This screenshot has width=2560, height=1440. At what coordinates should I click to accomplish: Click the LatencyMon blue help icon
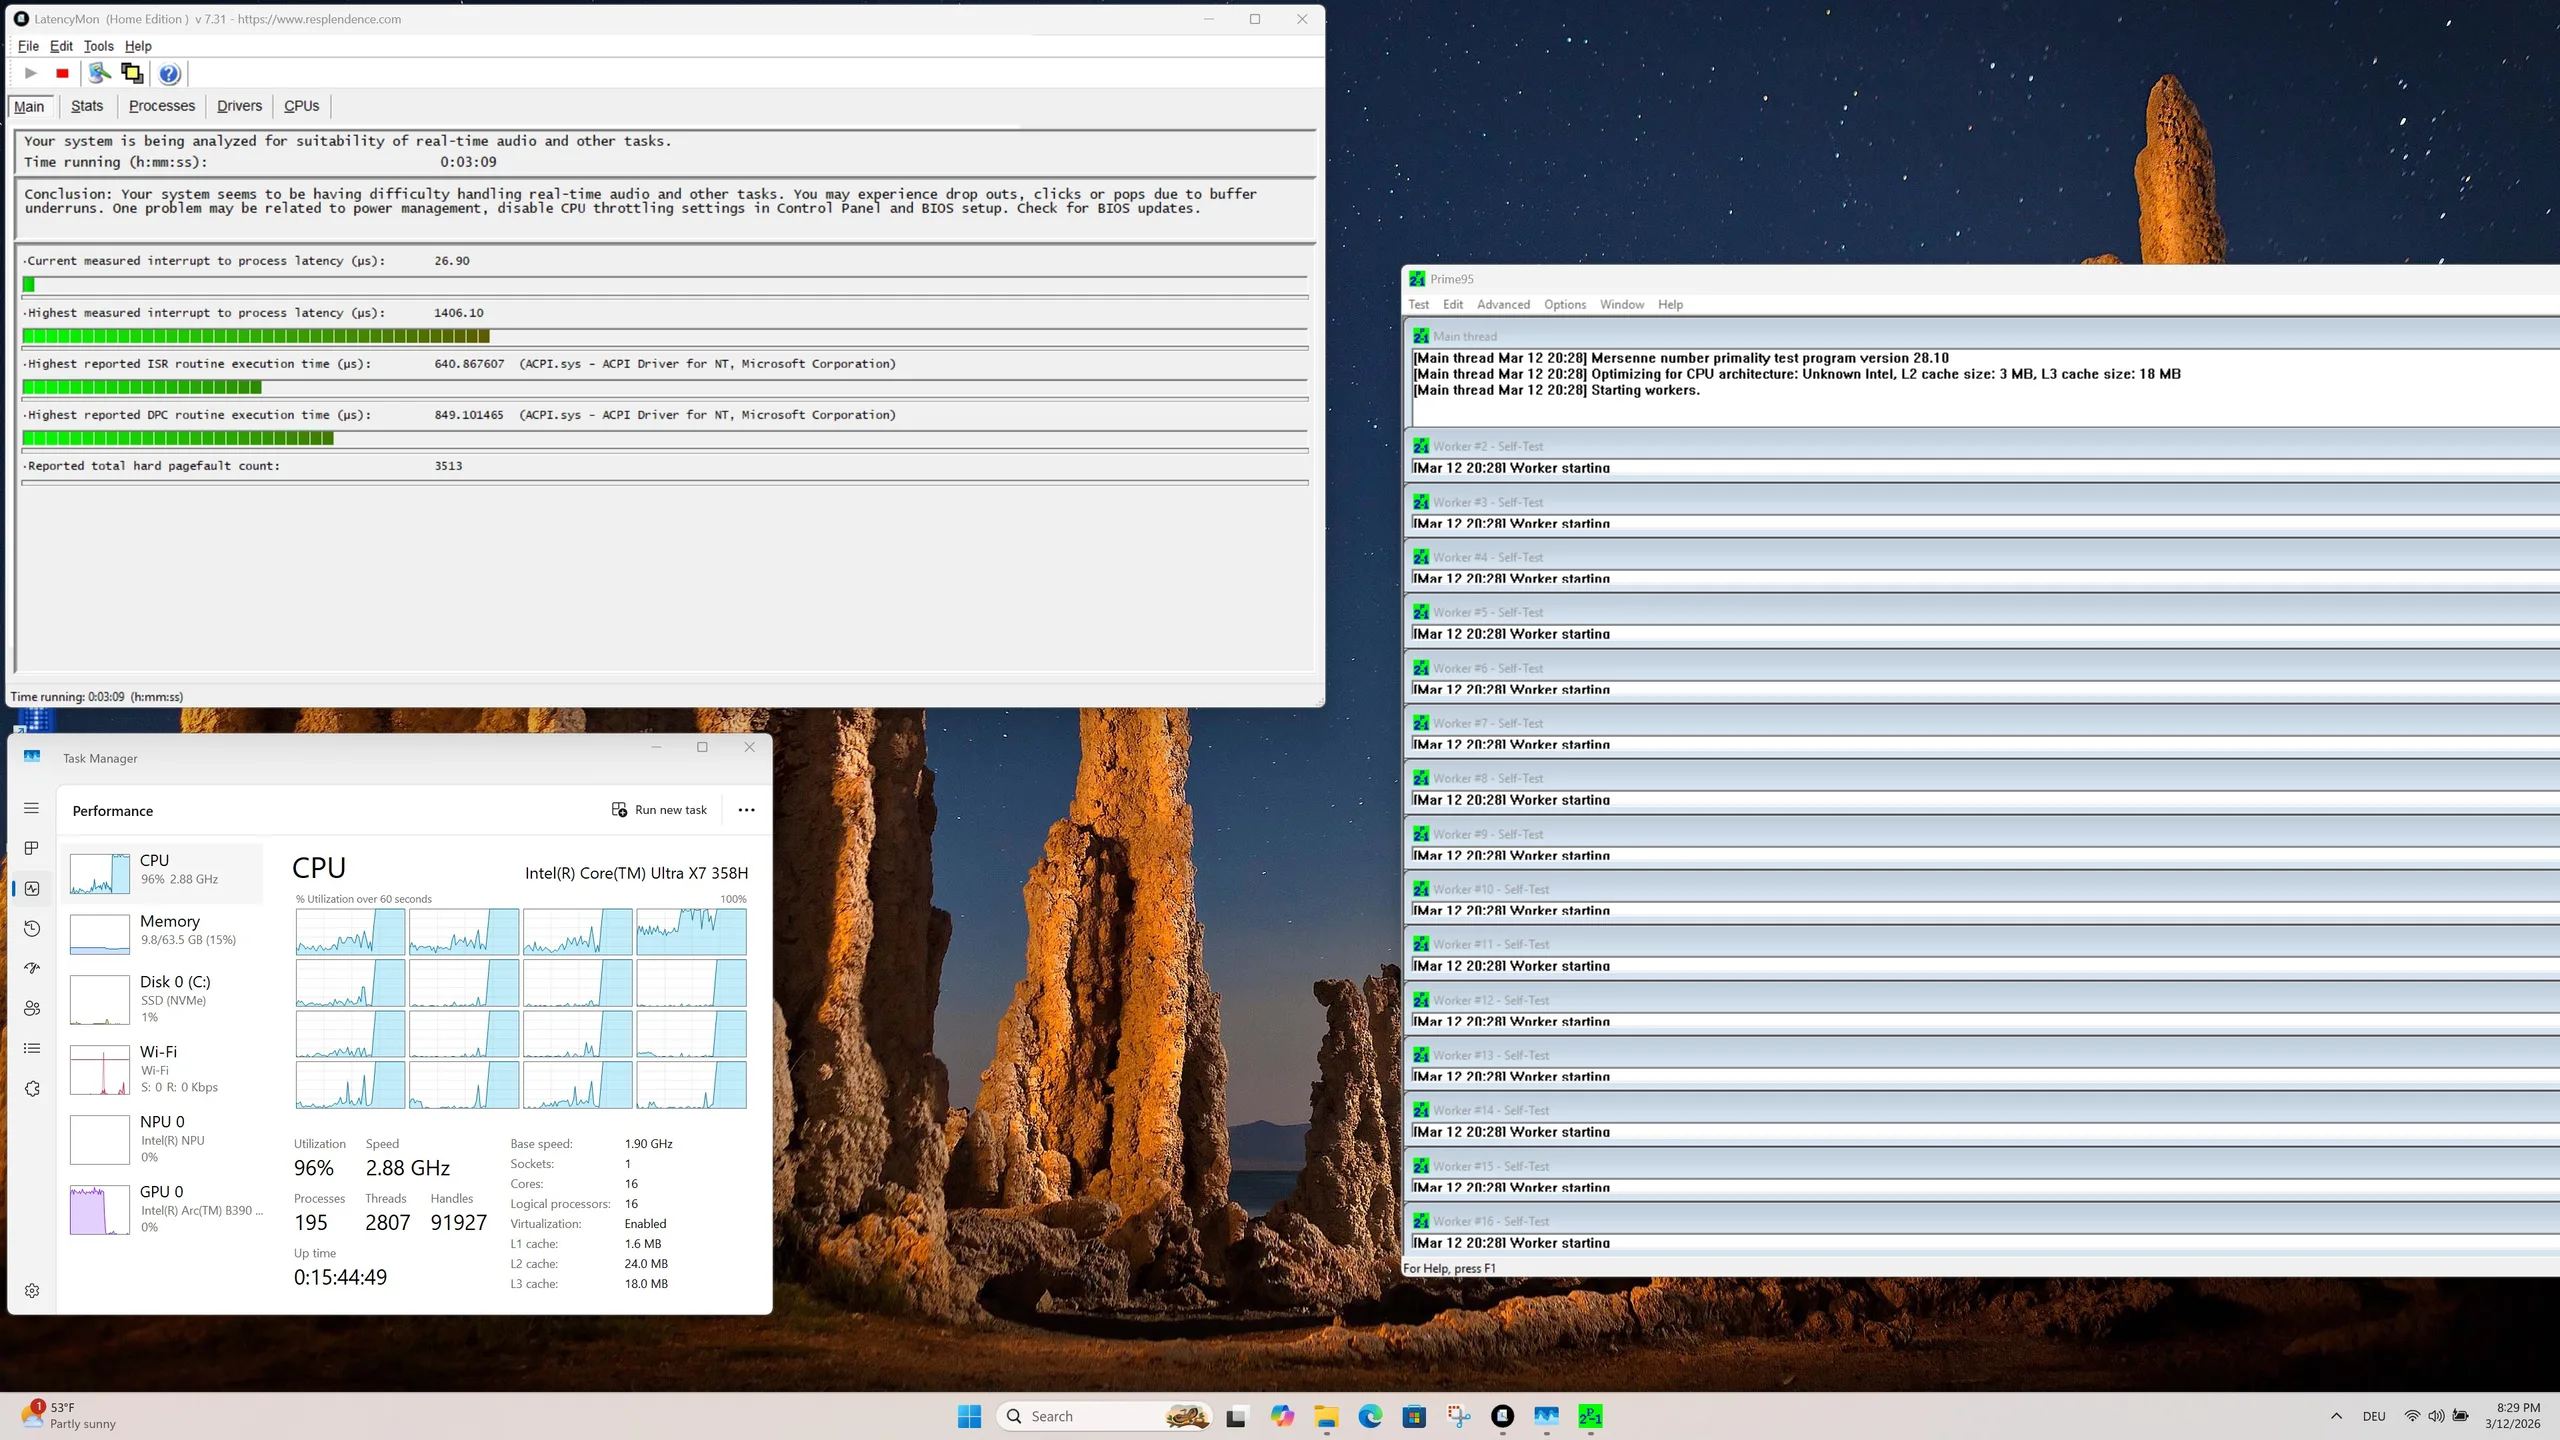coord(169,73)
